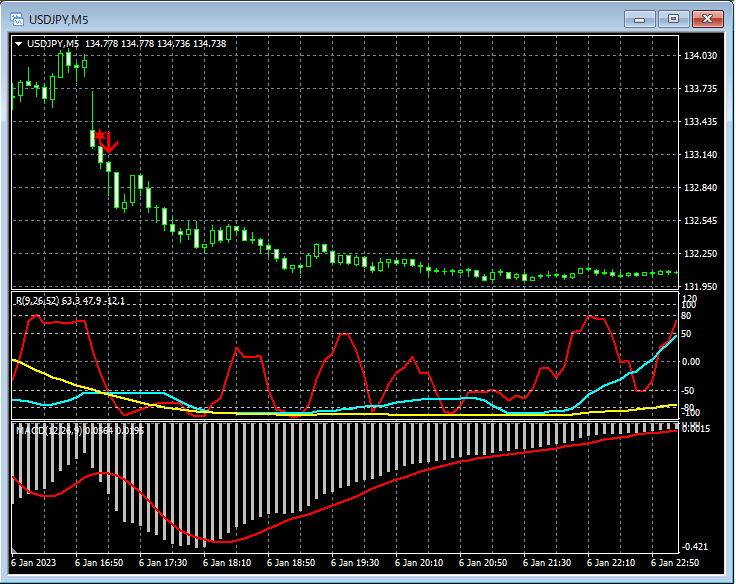
Task: Click the 6 Jan 20:50 time axis label
Action: [x=483, y=562]
